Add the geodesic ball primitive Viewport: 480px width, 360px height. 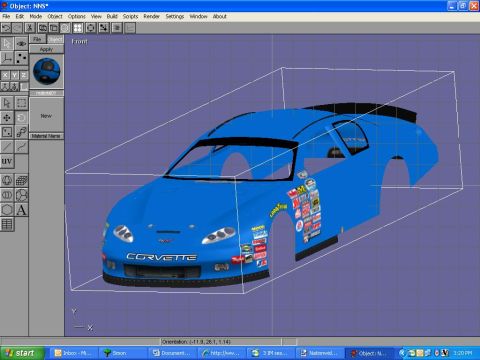click(x=21, y=195)
